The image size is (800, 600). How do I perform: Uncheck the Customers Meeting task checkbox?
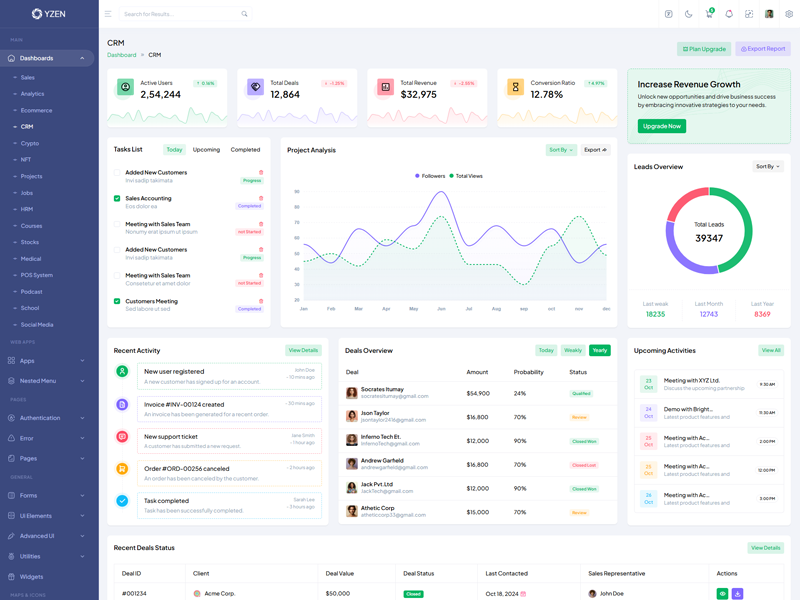click(117, 301)
